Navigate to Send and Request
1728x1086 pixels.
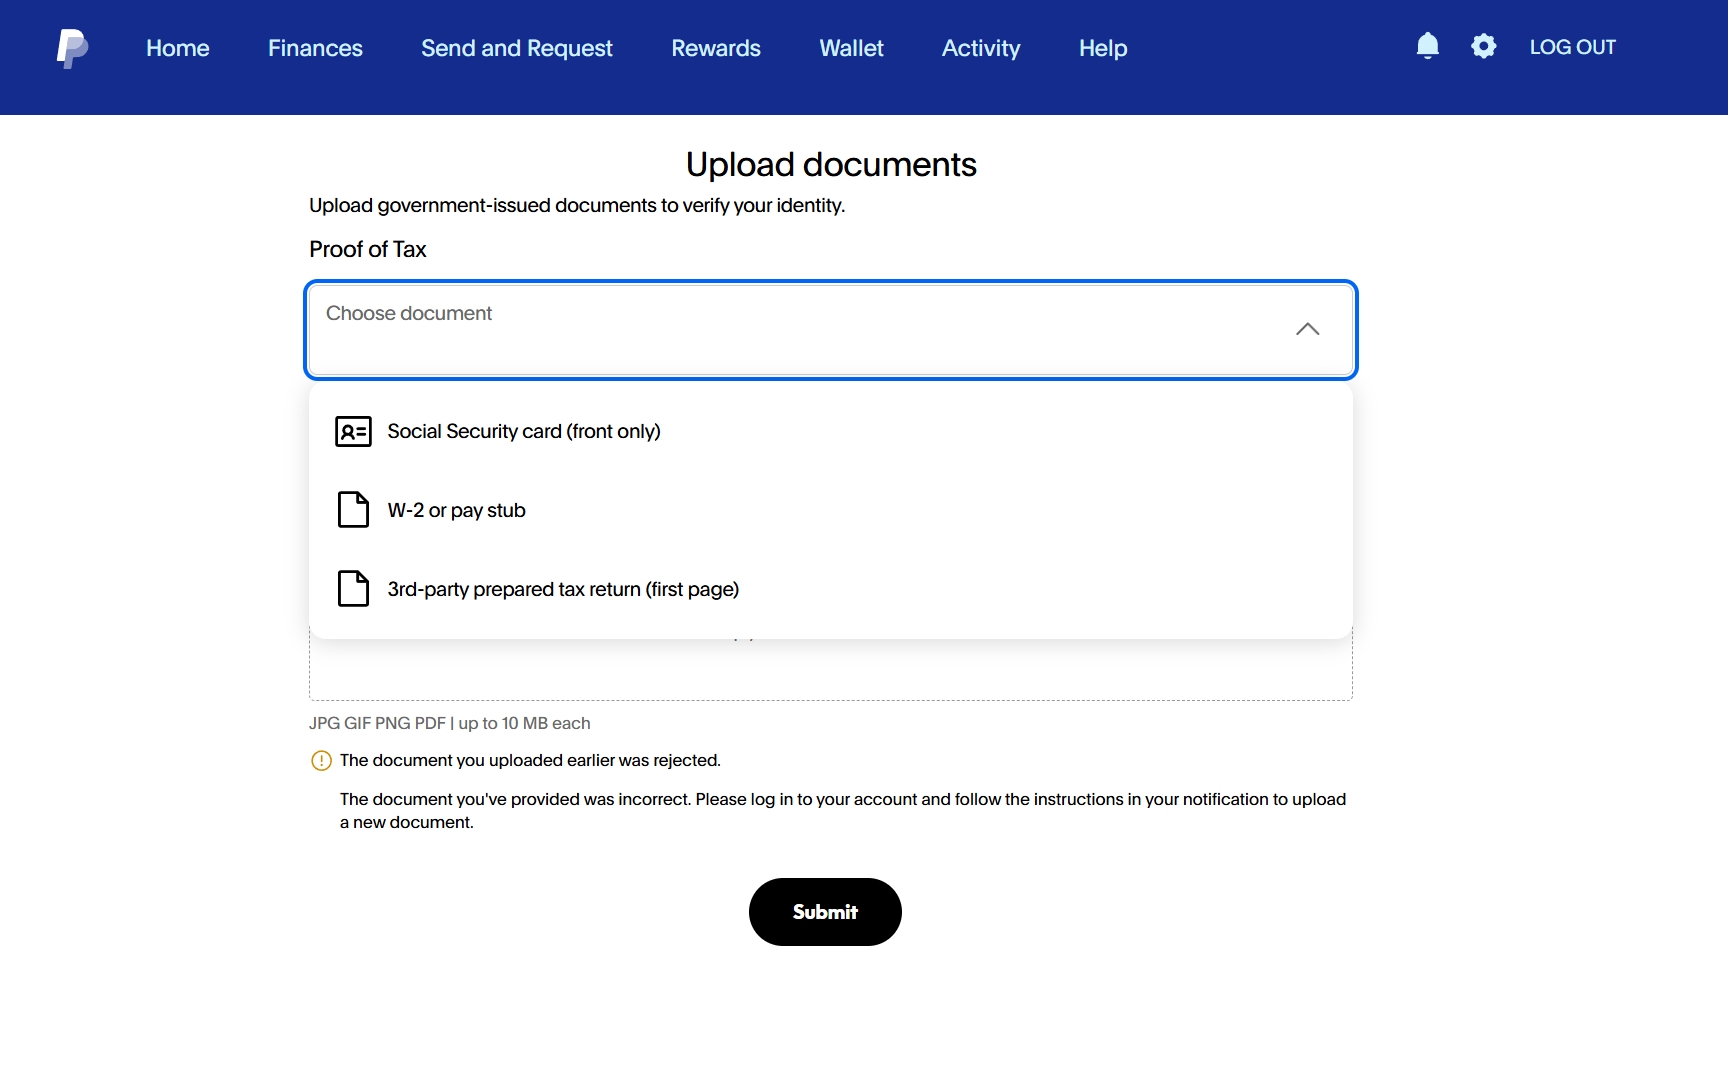(516, 48)
